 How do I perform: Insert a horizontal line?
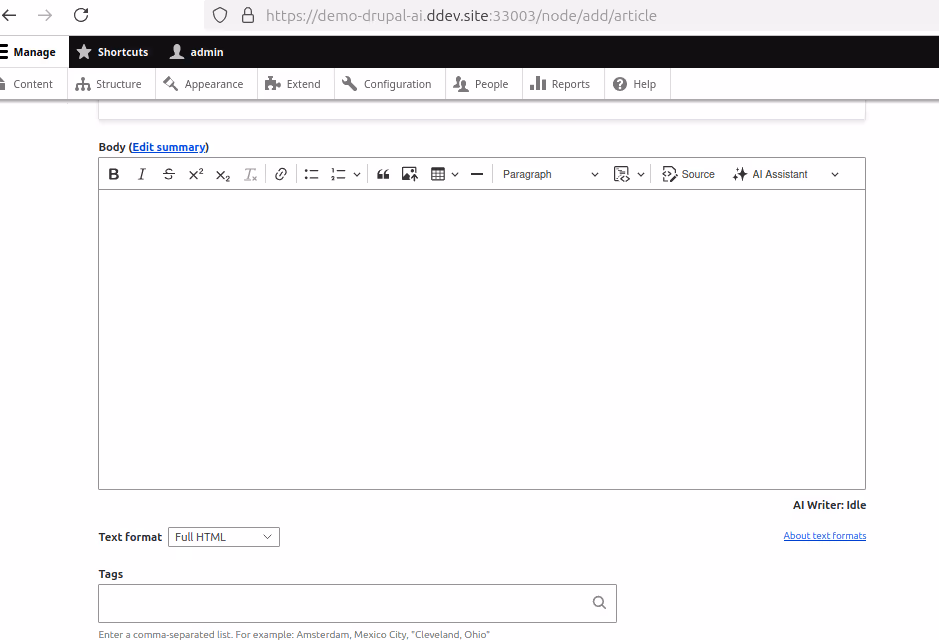coord(477,174)
